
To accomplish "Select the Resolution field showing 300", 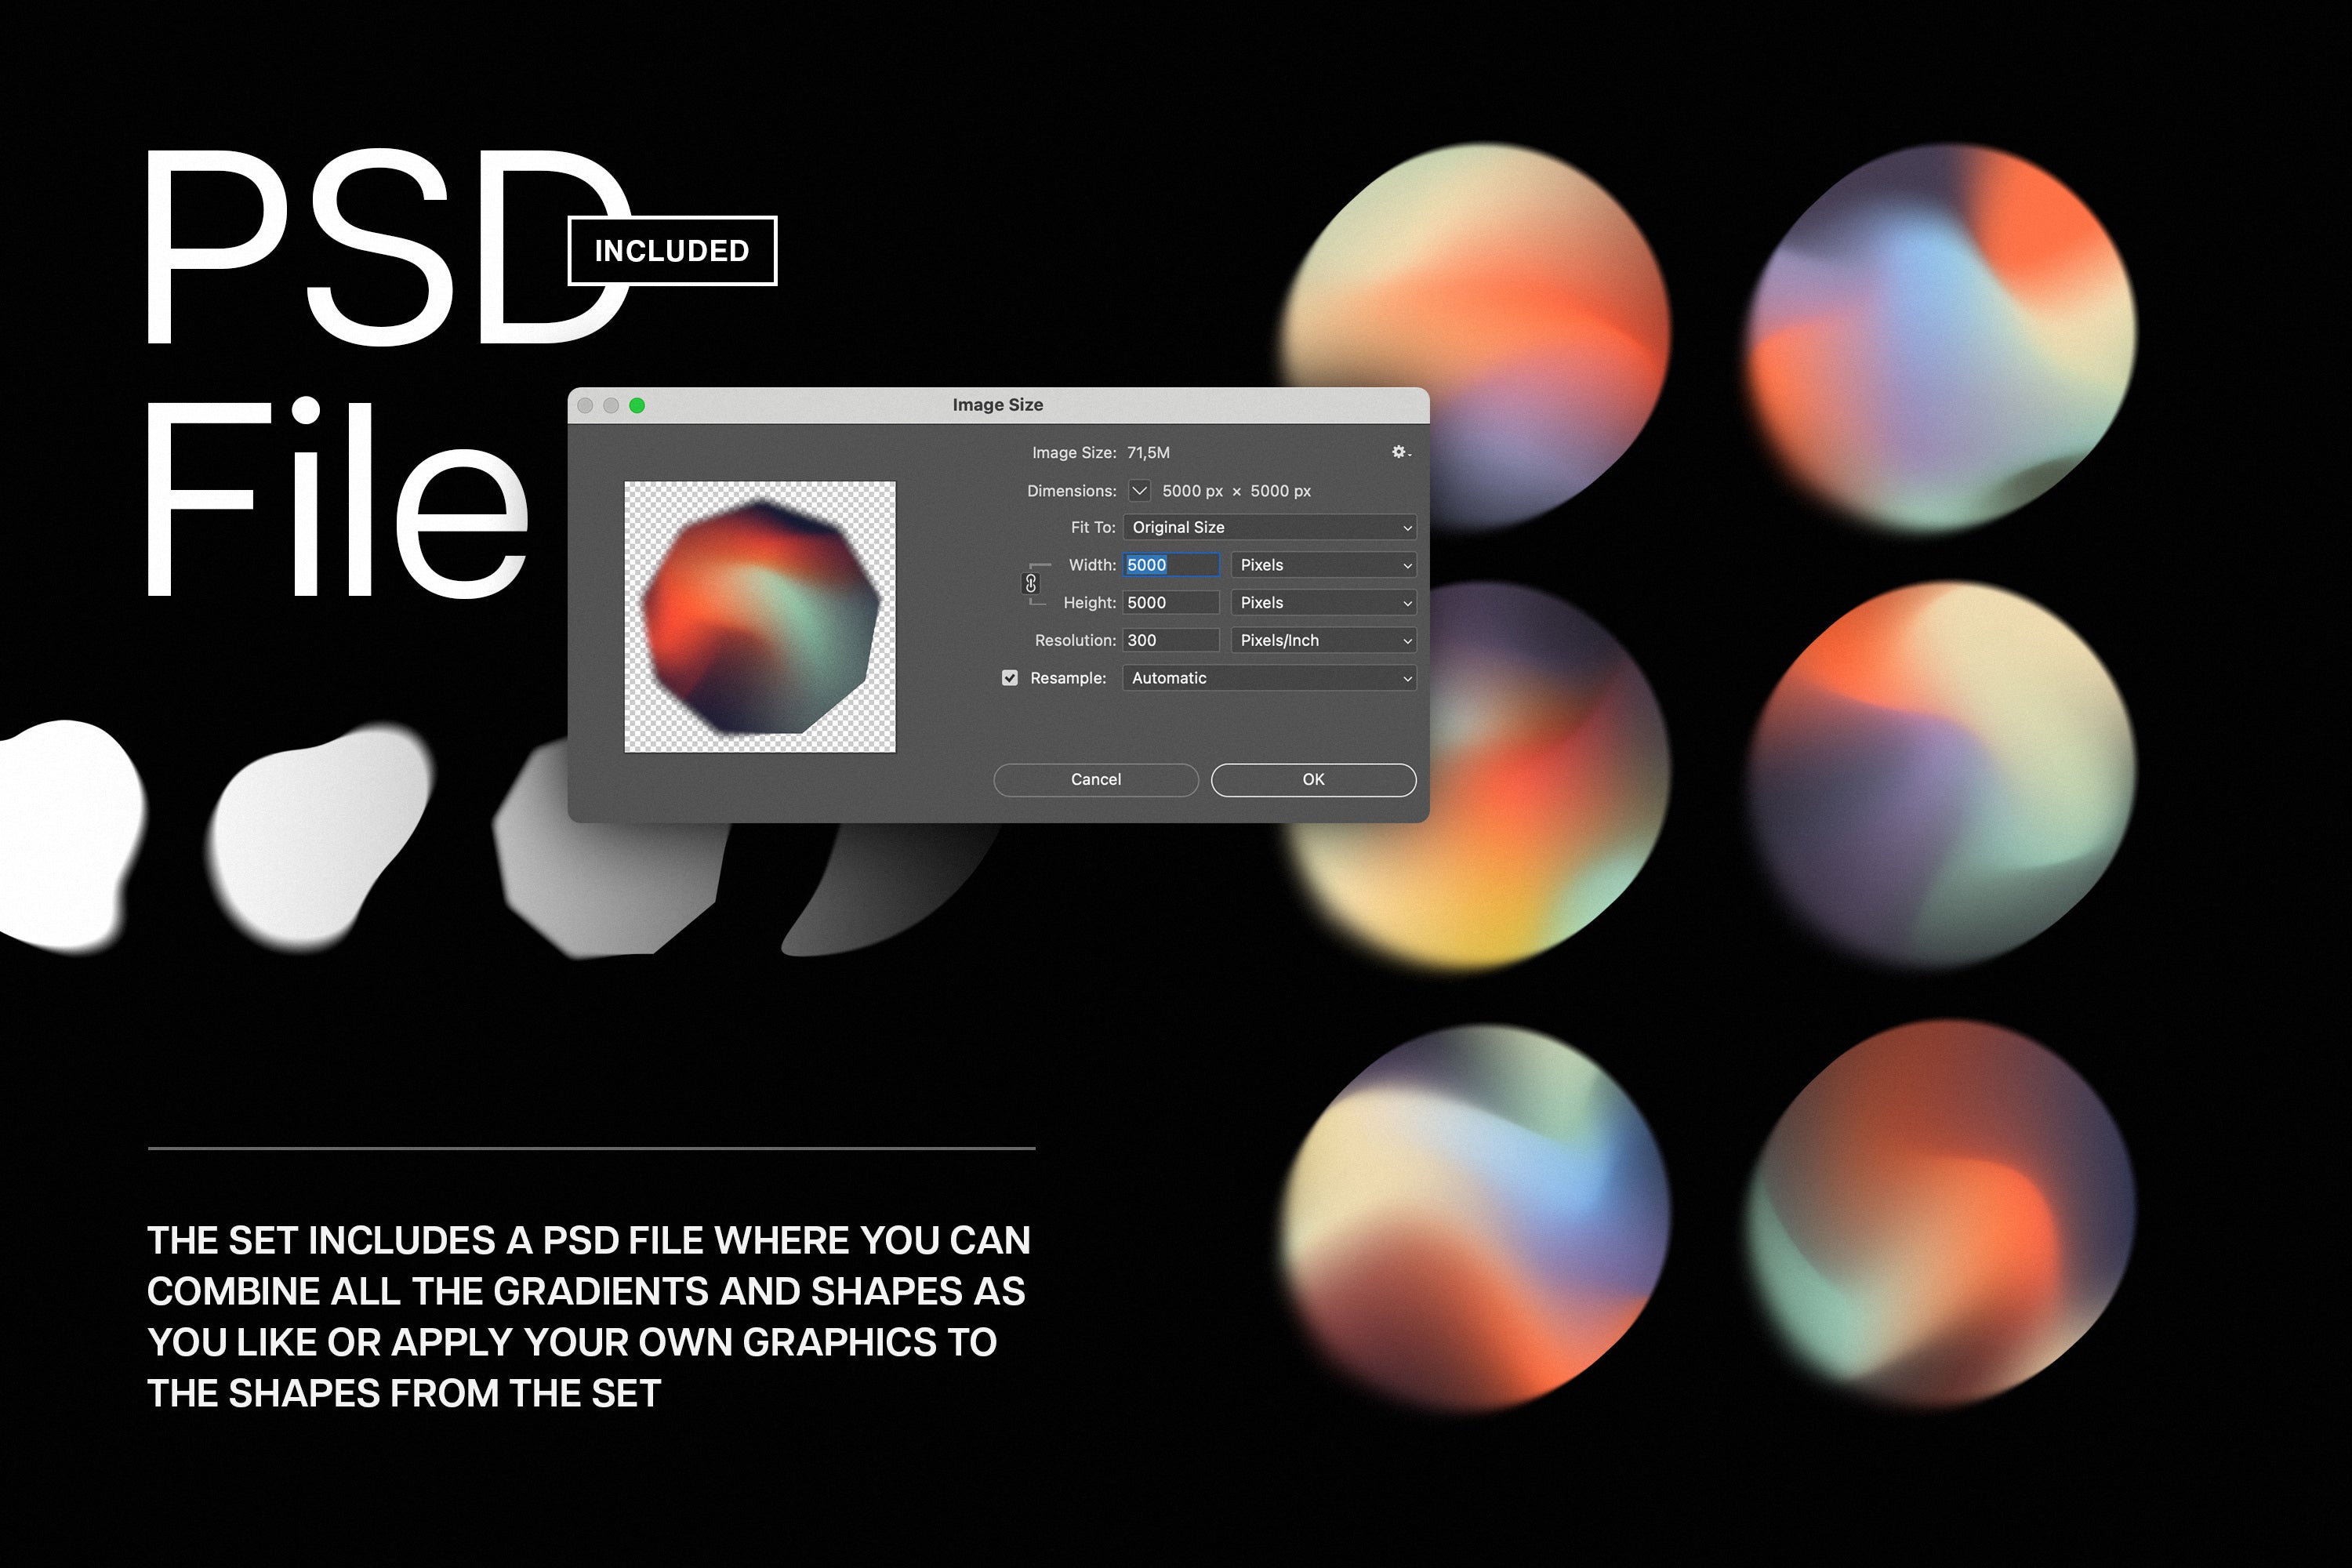I will 1170,640.
